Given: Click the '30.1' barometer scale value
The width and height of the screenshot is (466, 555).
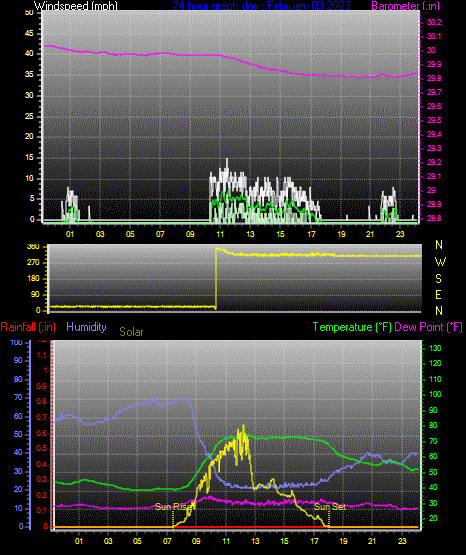Looking at the screenshot, I should pyautogui.click(x=434, y=36).
